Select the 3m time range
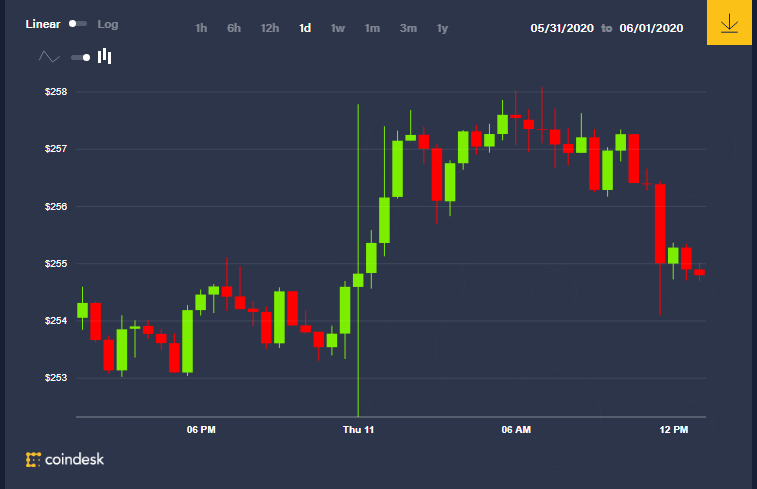The image size is (757, 489). pos(408,28)
